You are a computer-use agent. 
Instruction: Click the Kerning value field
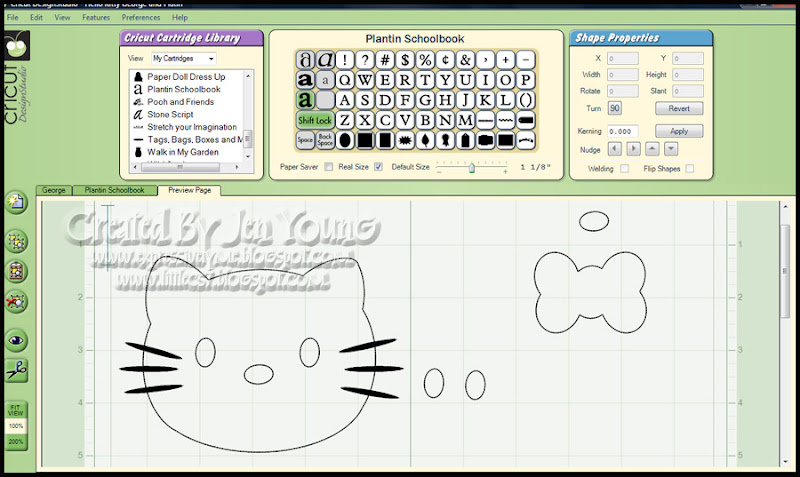click(x=623, y=131)
